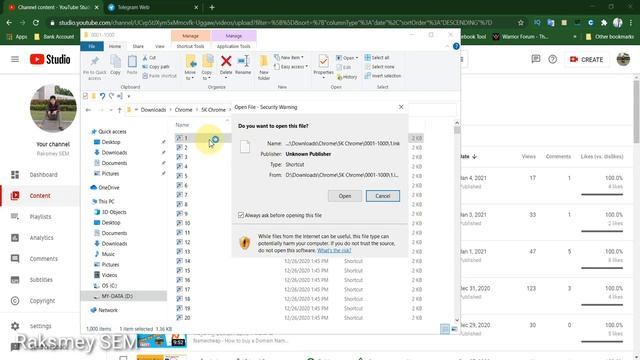Click the channel profile picture in sidebar
640x360 pixels.
(x=53, y=109)
